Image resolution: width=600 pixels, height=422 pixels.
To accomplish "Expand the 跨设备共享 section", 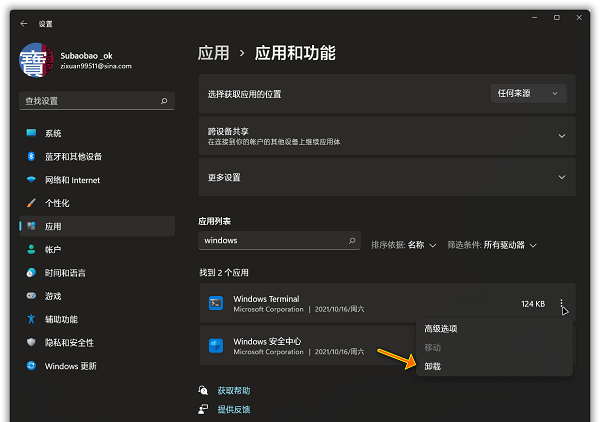I will [x=561, y=136].
